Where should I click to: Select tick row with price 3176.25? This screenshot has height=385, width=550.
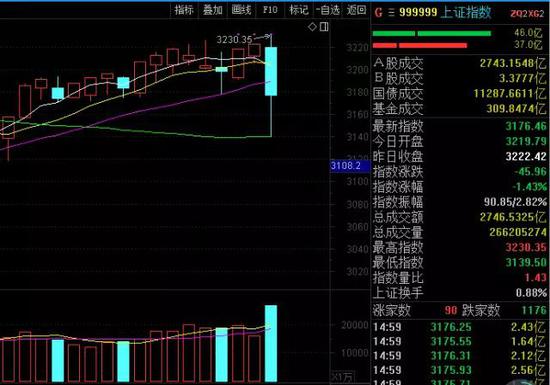(x=460, y=327)
